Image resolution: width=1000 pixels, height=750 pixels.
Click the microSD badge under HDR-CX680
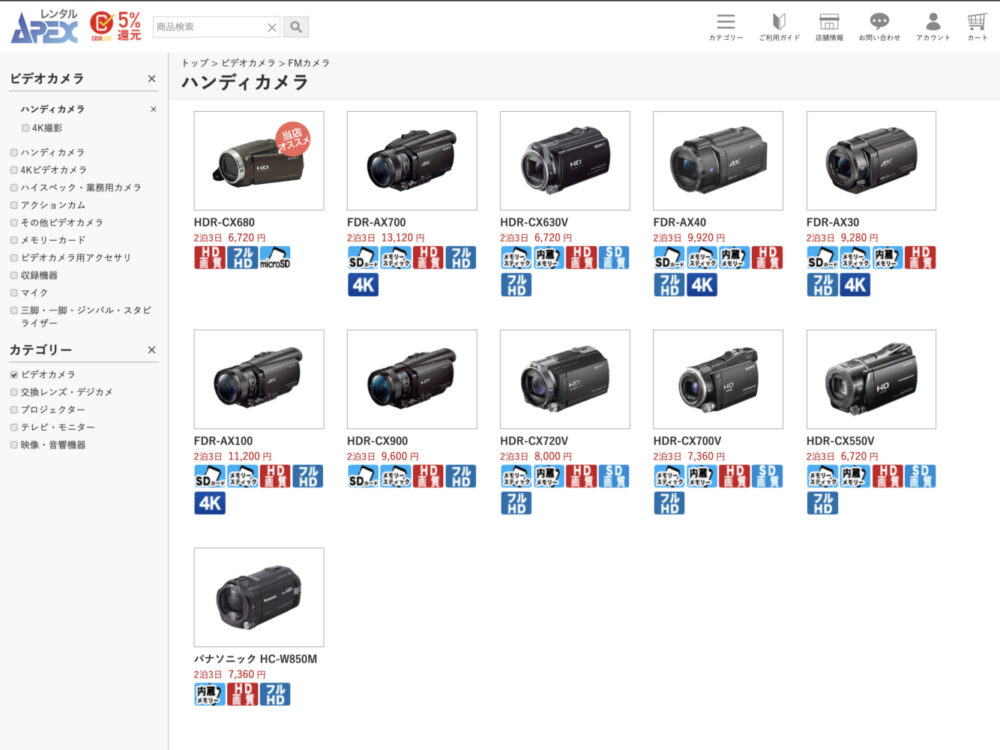tap(276, 258)
